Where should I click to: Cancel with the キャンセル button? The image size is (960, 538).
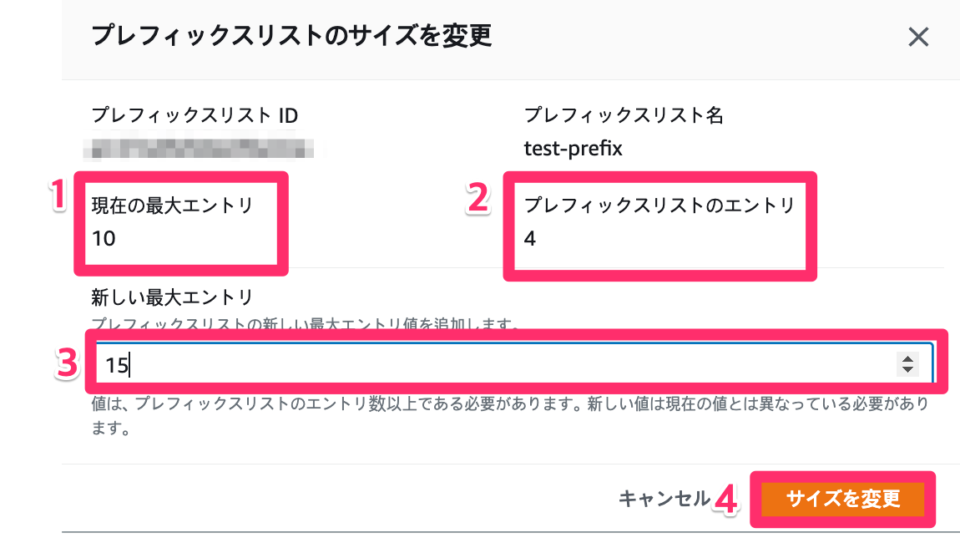pos(664,499)
